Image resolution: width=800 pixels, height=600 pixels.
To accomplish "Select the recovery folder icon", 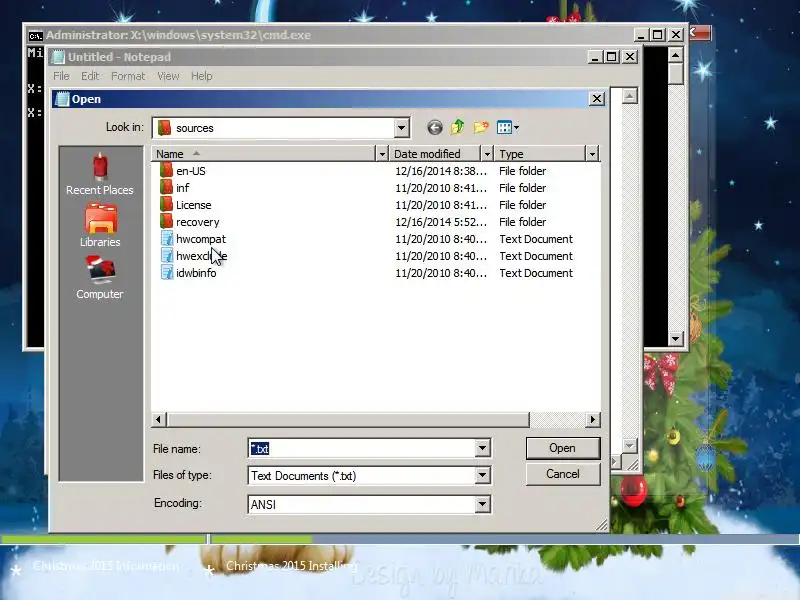I will [x=166, y=222].
